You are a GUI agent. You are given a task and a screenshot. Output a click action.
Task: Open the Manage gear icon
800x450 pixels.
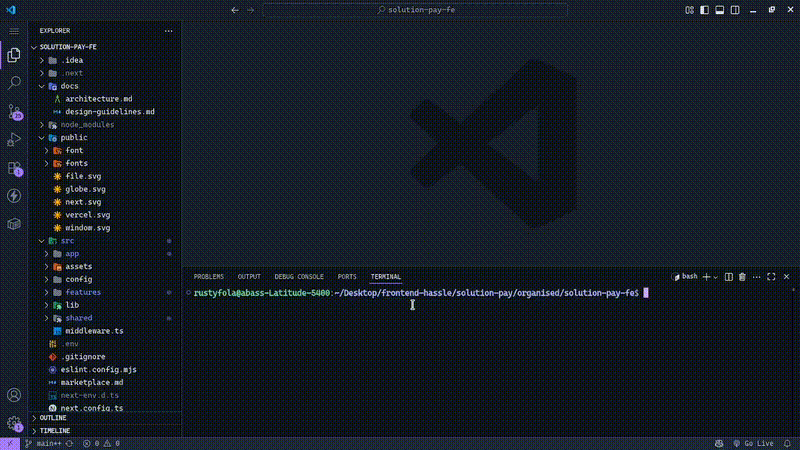[x=14, y=423]
